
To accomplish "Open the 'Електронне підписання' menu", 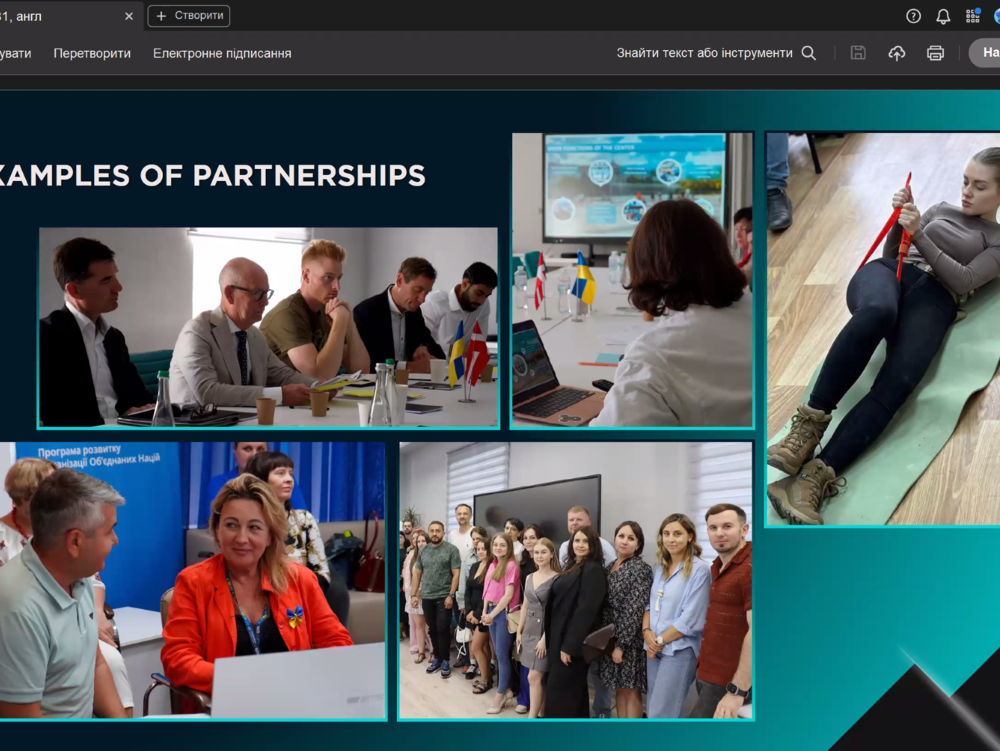I will pyautogui.click(x=222, y=53).
